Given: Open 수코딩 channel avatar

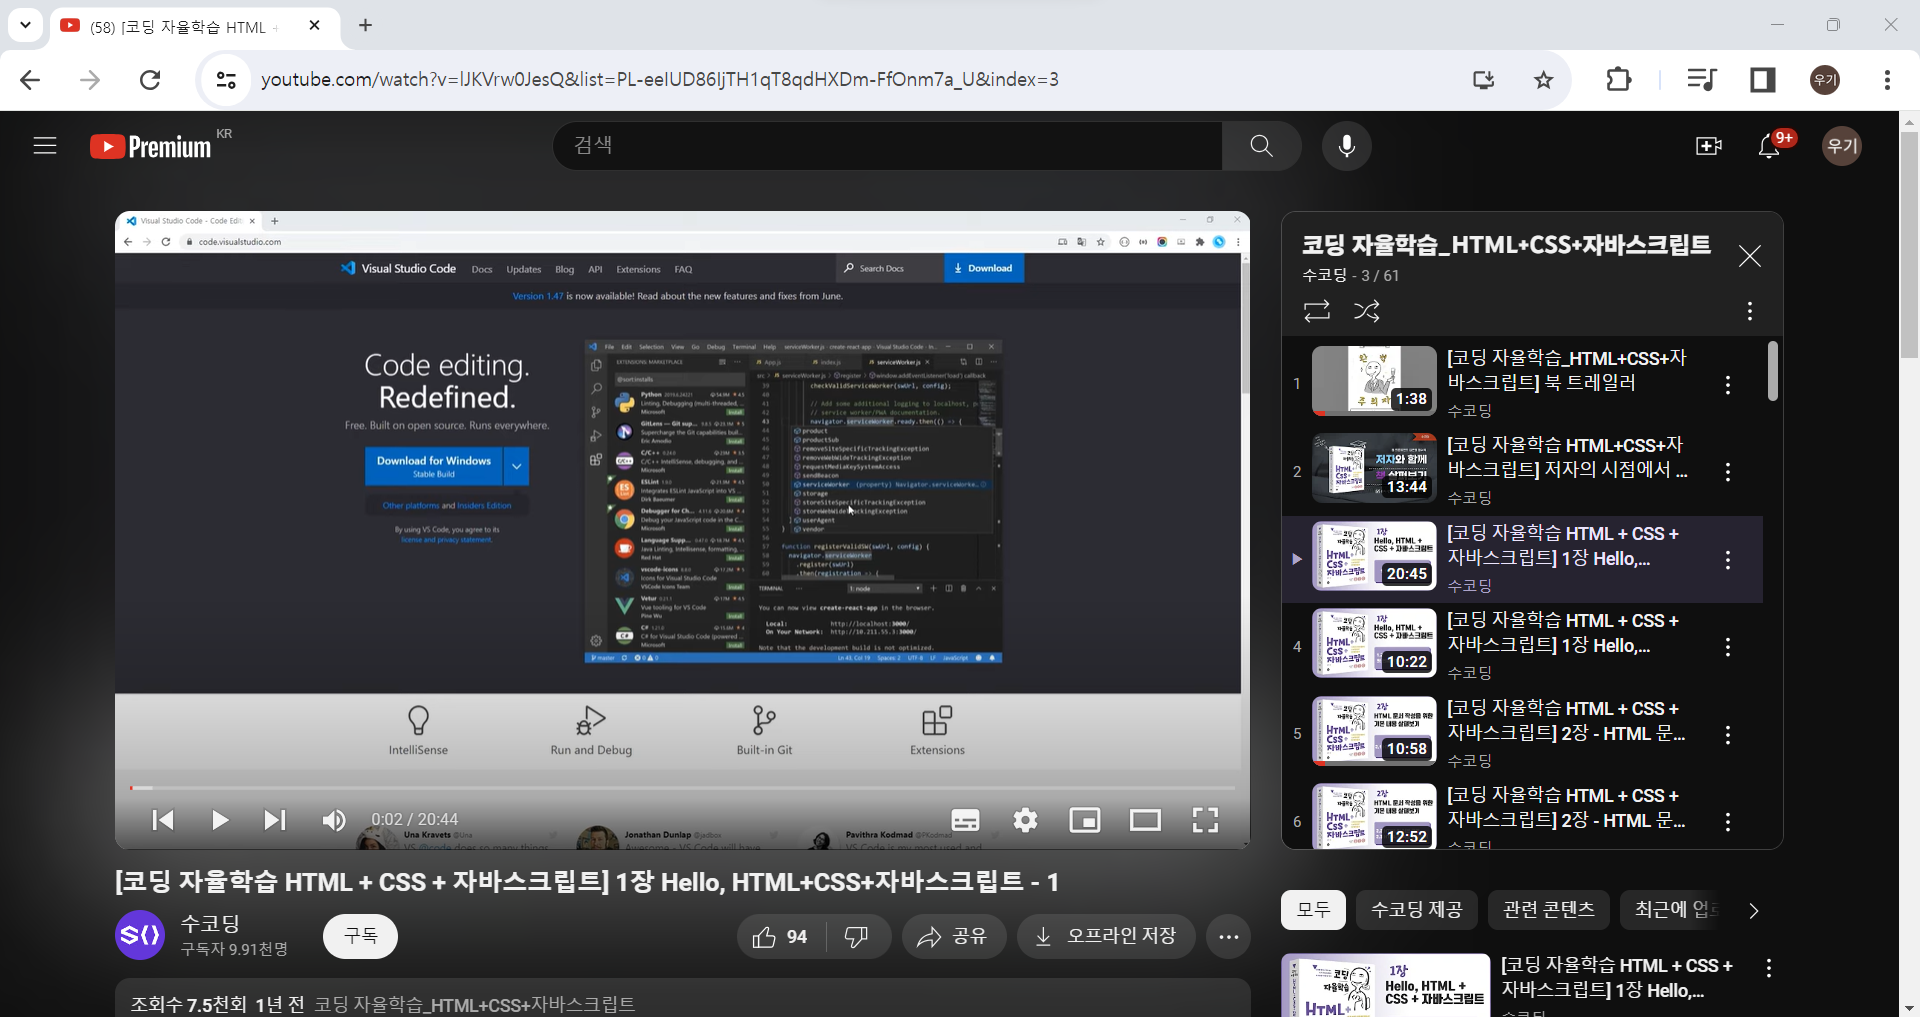Looking at the screenshot, I should (140, 936).
